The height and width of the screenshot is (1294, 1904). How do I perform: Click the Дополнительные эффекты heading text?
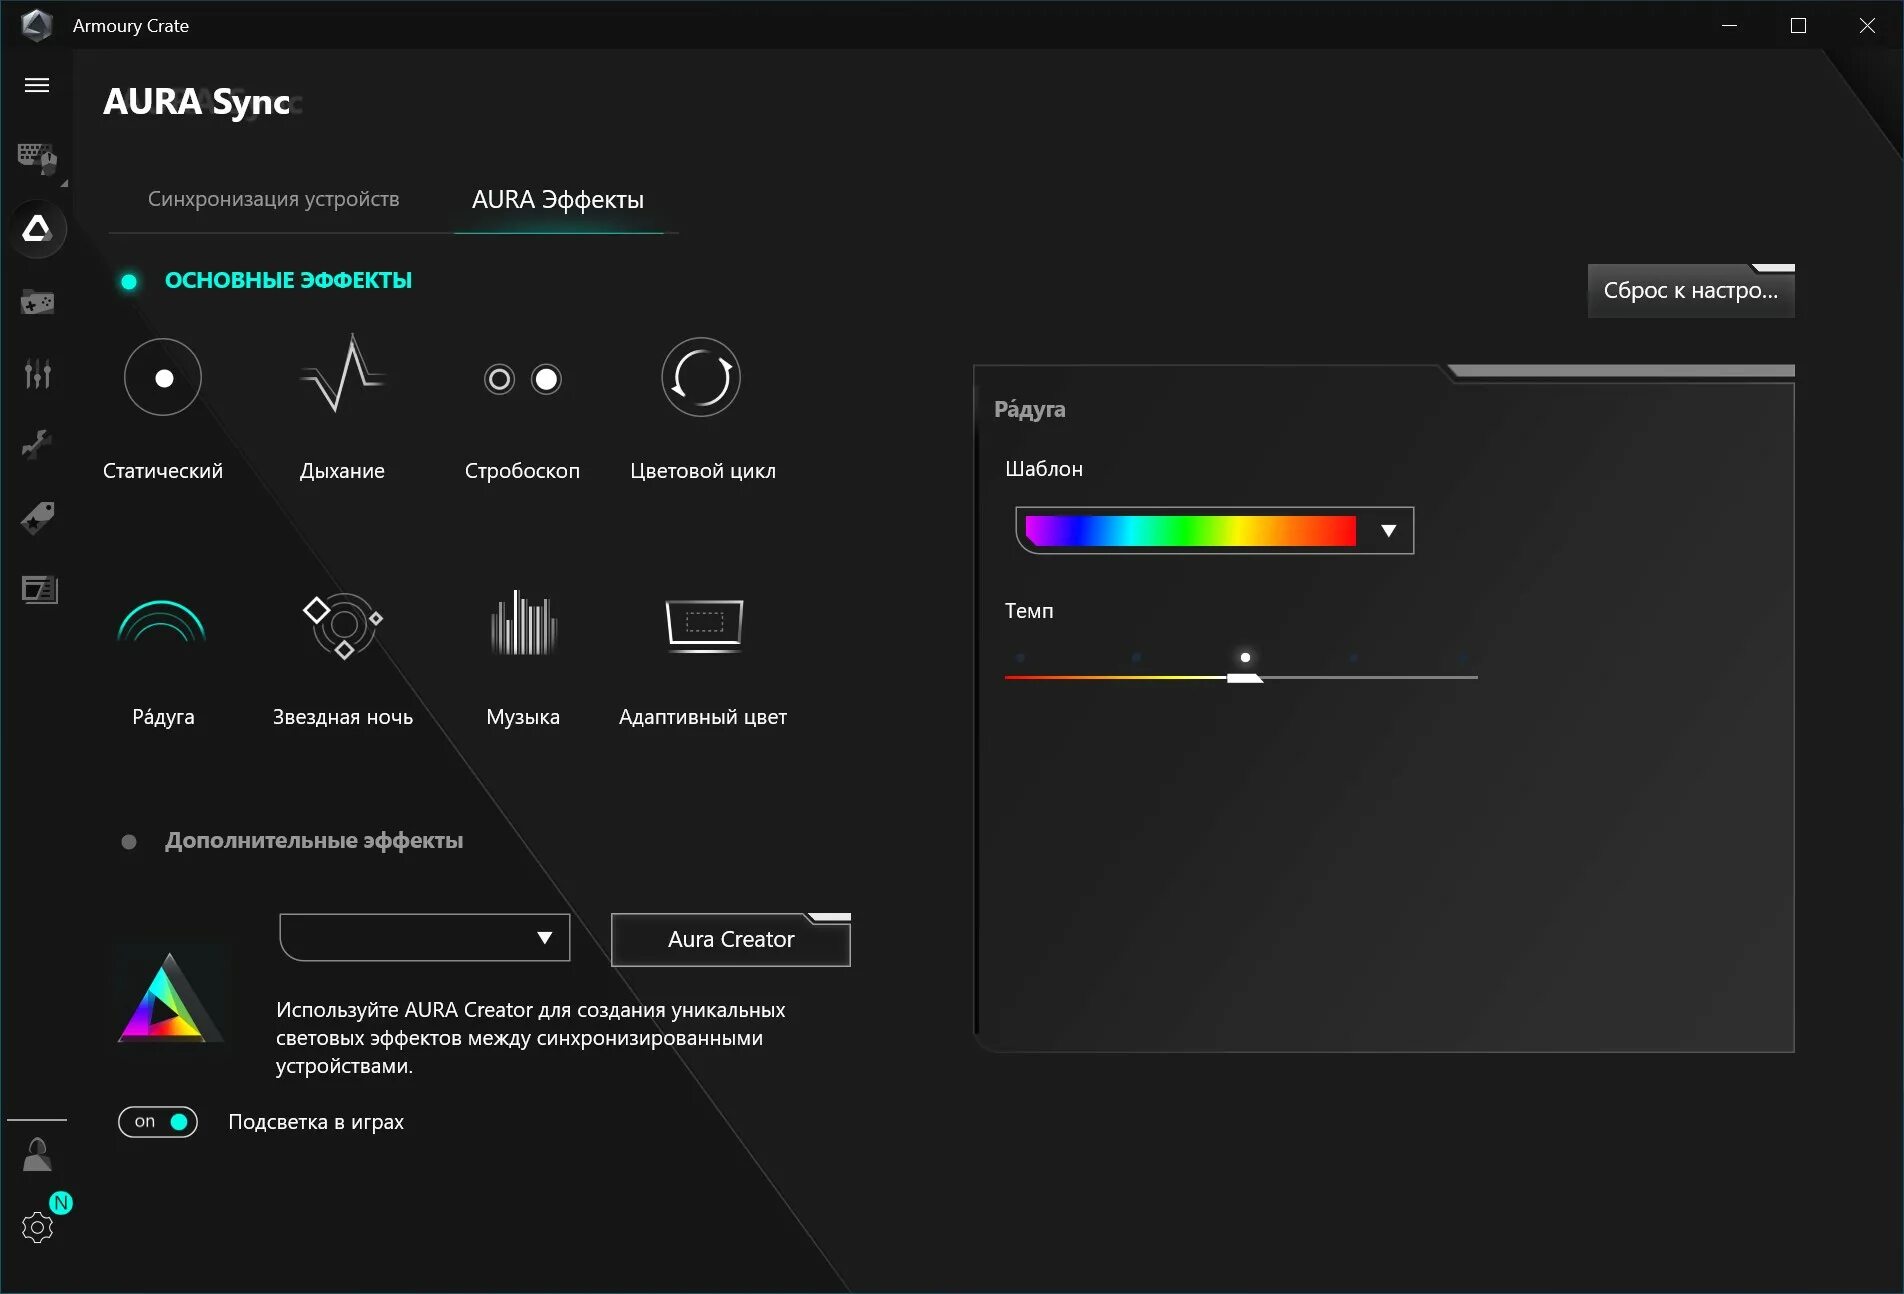[x=314, y=841]
